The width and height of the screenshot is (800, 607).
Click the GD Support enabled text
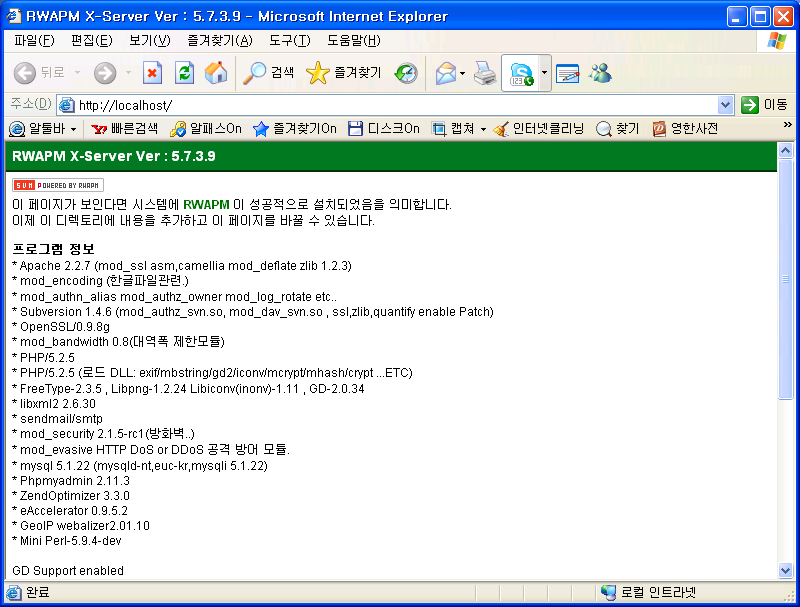coord(68,571)
